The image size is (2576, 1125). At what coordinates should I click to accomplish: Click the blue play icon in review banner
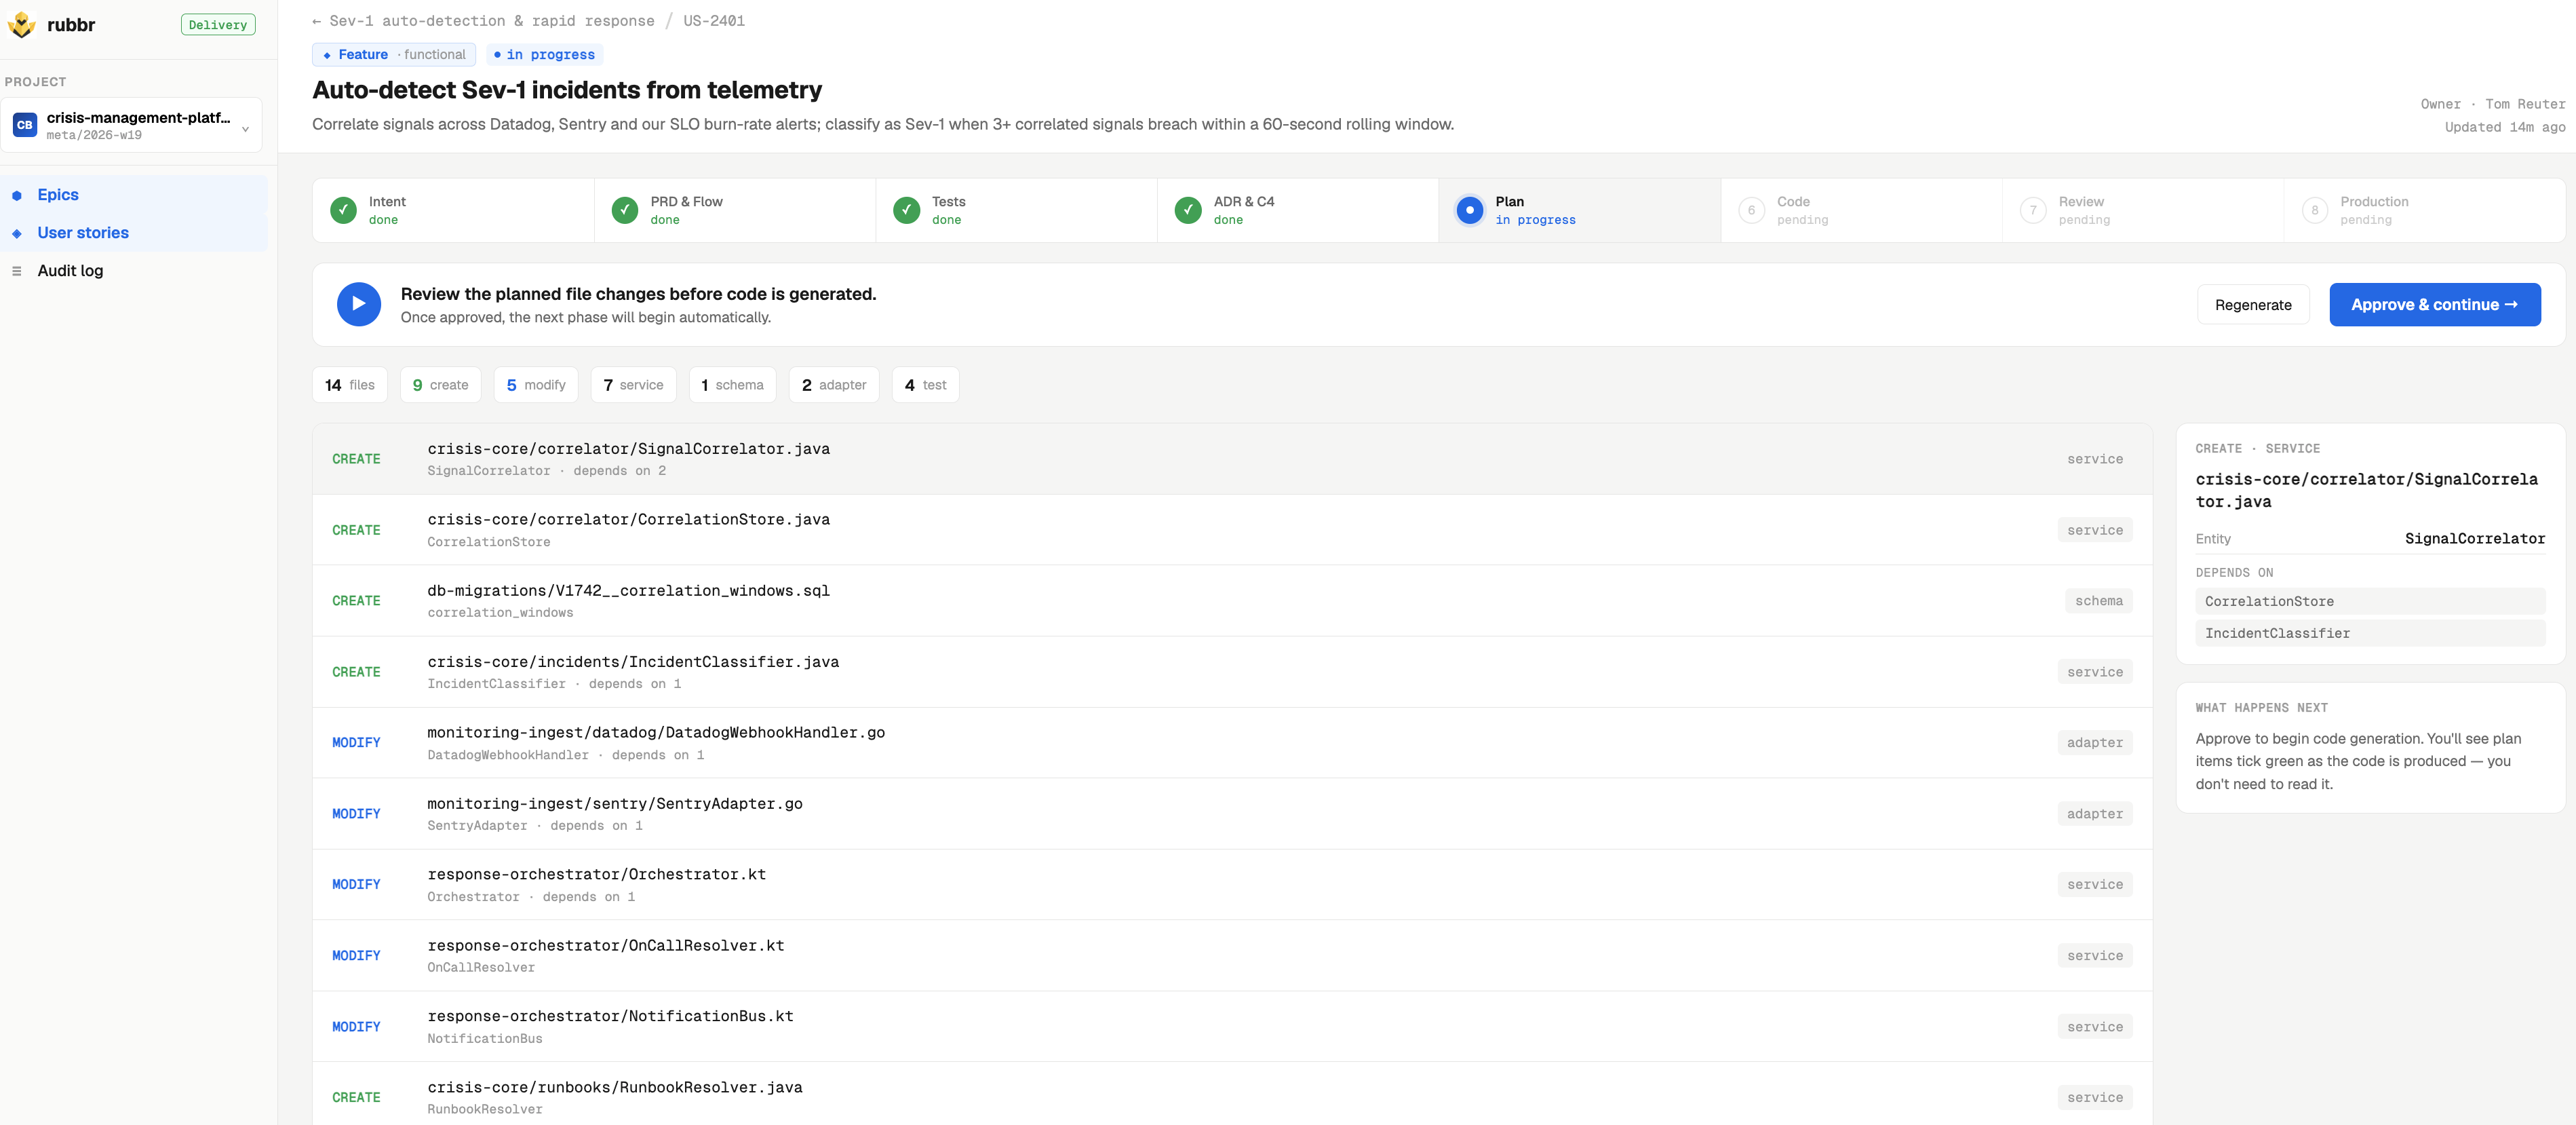click(x=358, y=304)
